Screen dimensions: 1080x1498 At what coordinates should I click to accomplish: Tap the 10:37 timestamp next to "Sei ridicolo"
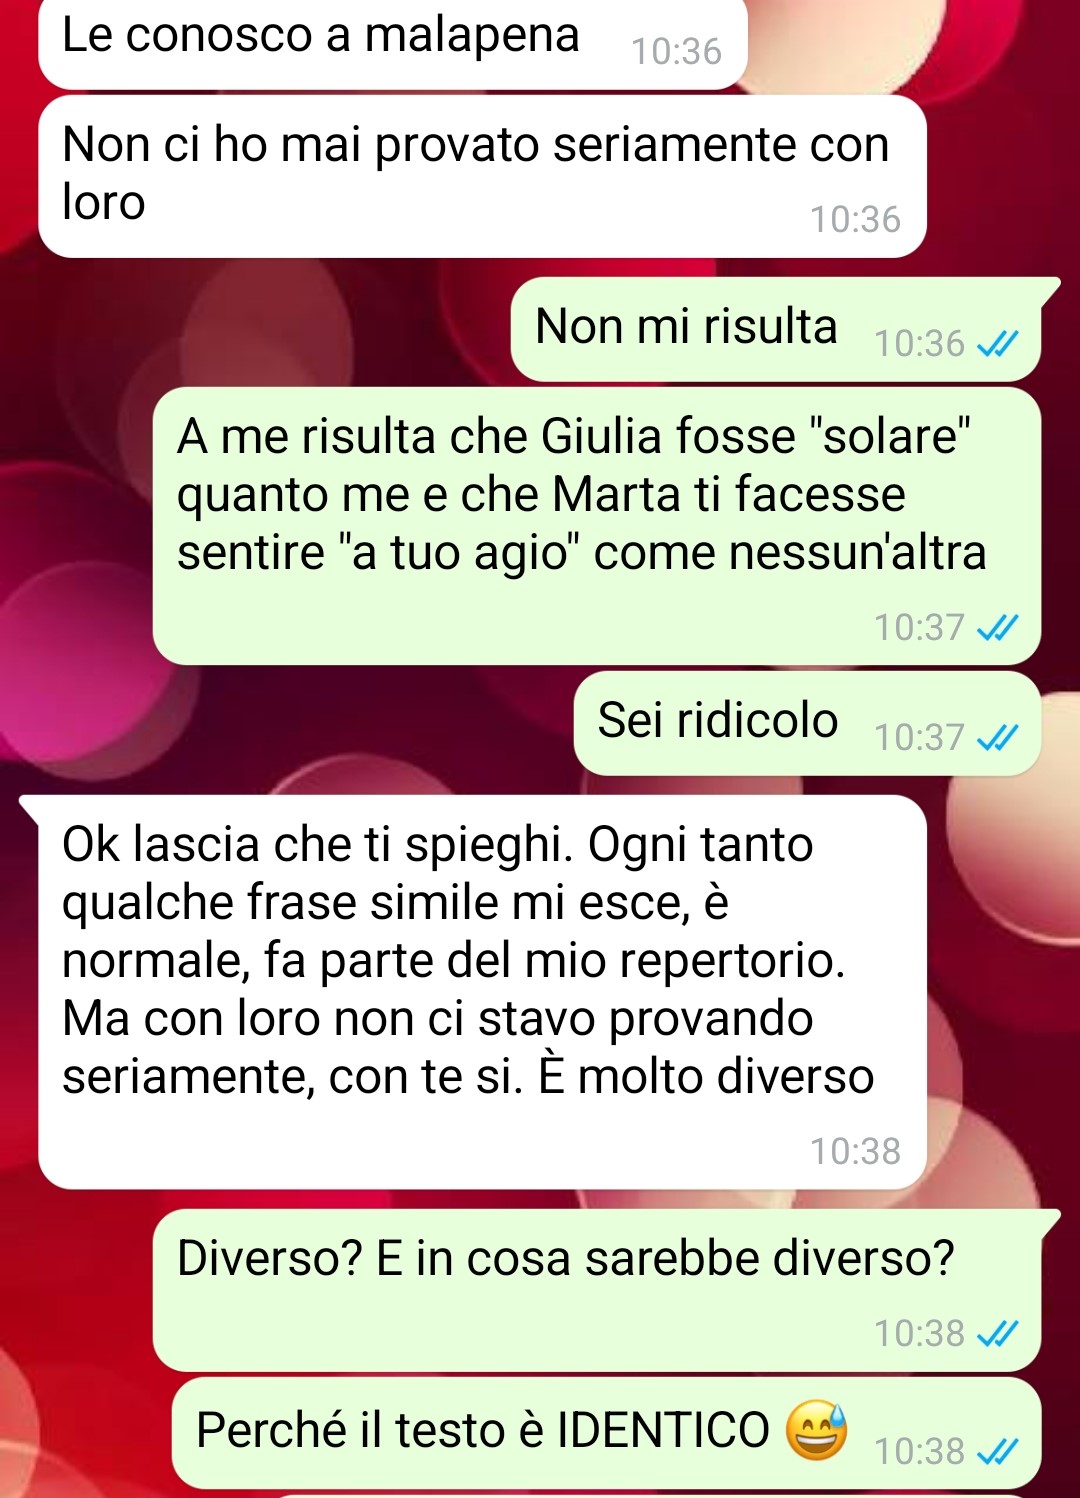click(x=919, y=738)
